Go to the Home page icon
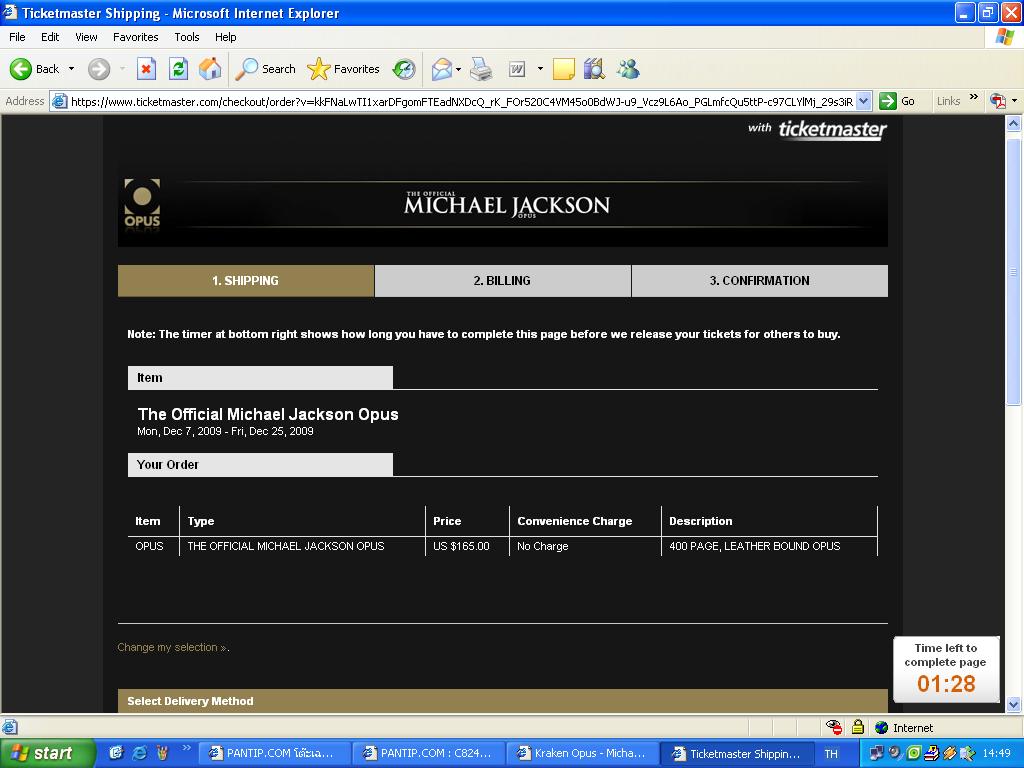Image resolution: width=1024 pixels, height=768 pixels. (210, 69)
